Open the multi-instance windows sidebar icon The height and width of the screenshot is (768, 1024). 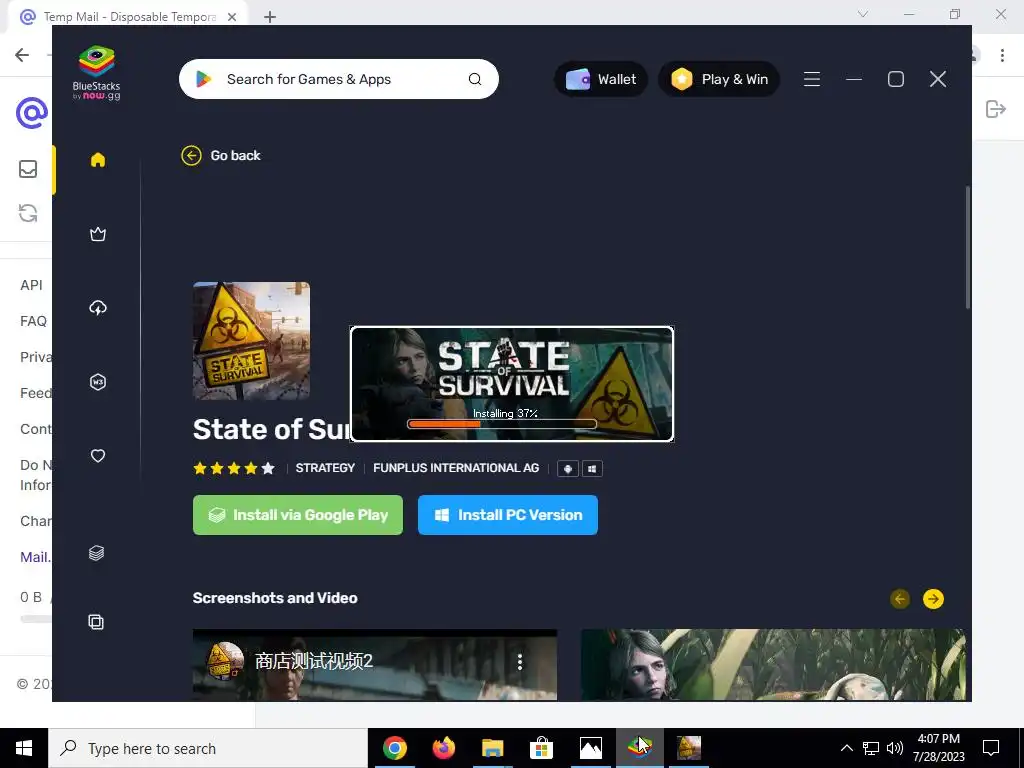click(96, 622)
